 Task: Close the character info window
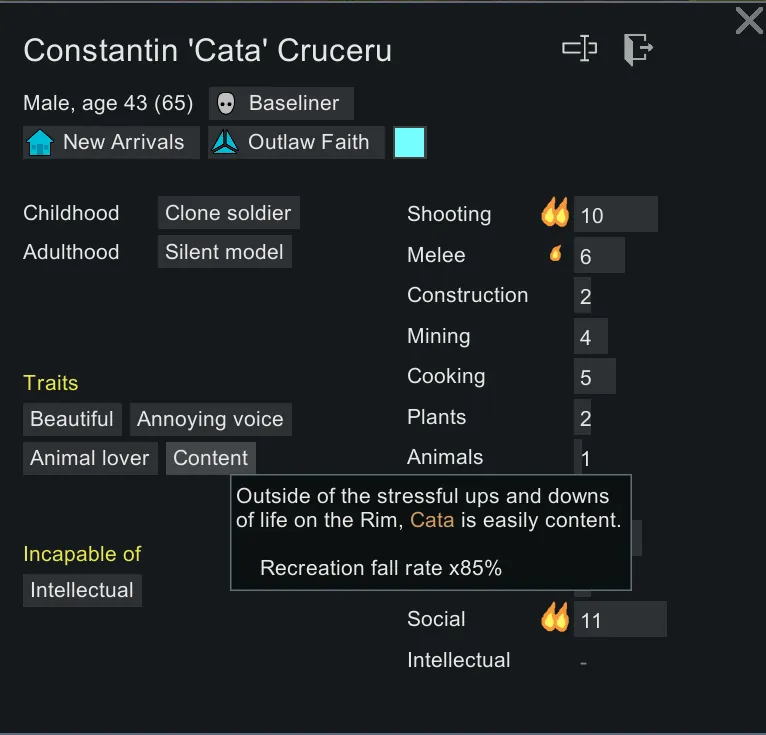click(x=749, y=21)
